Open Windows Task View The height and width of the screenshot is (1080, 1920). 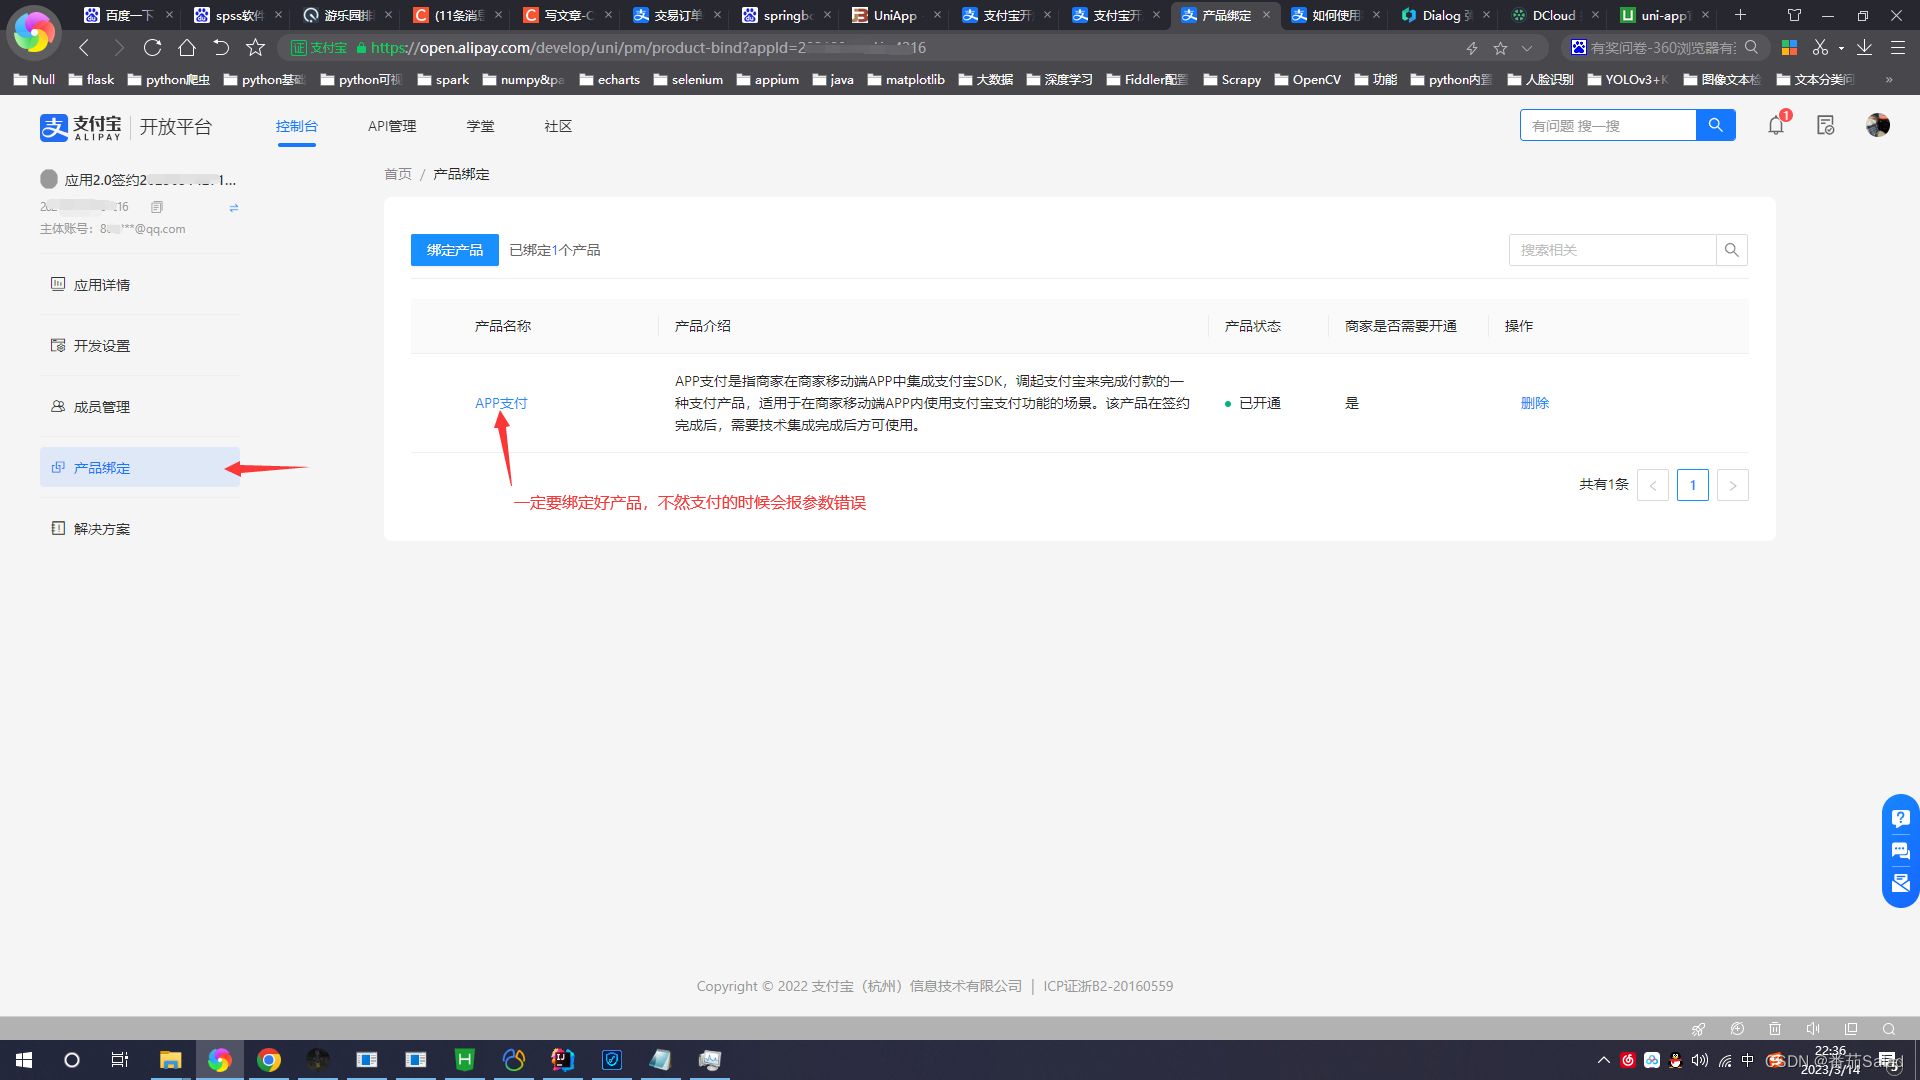coord(120,1060)
